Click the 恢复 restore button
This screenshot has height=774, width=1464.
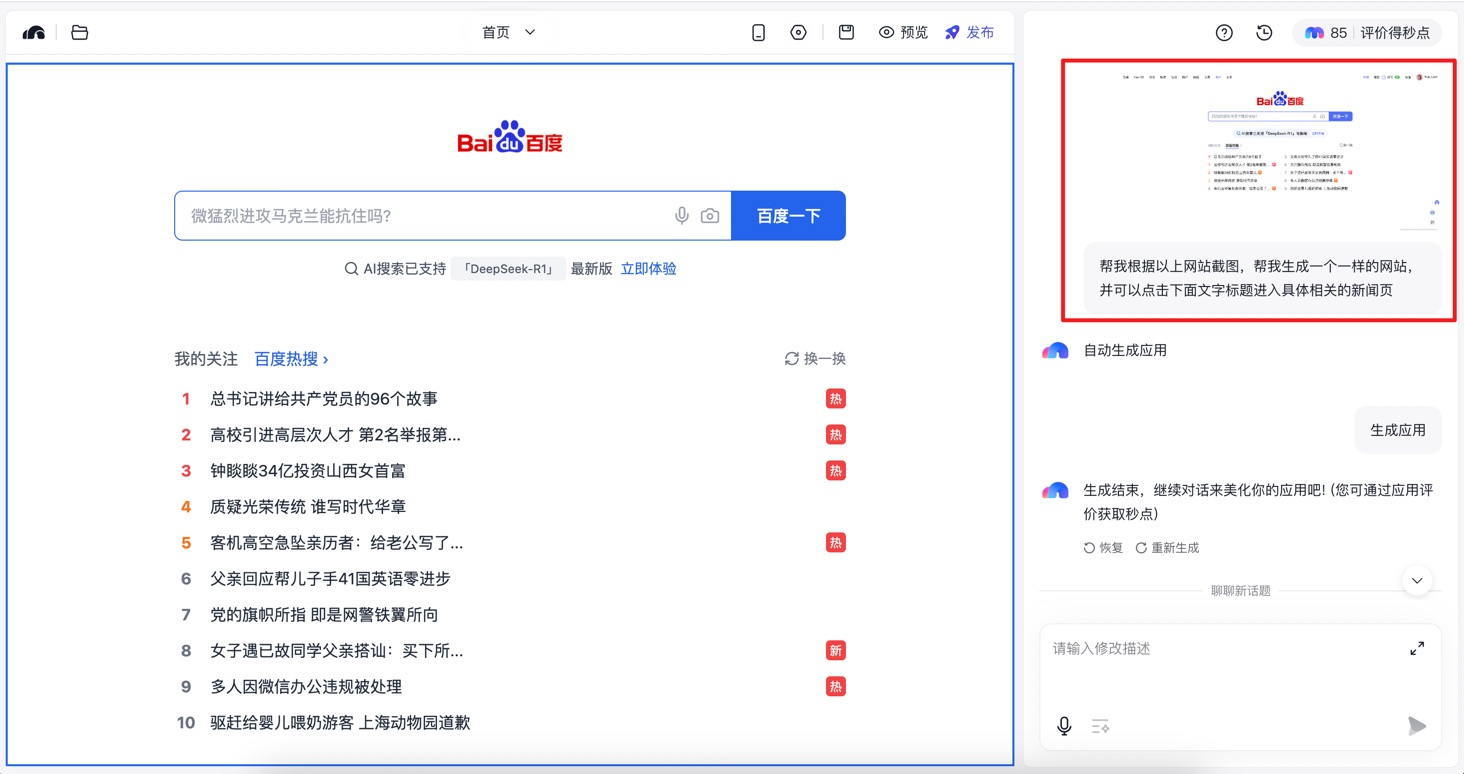point(1103,548)
